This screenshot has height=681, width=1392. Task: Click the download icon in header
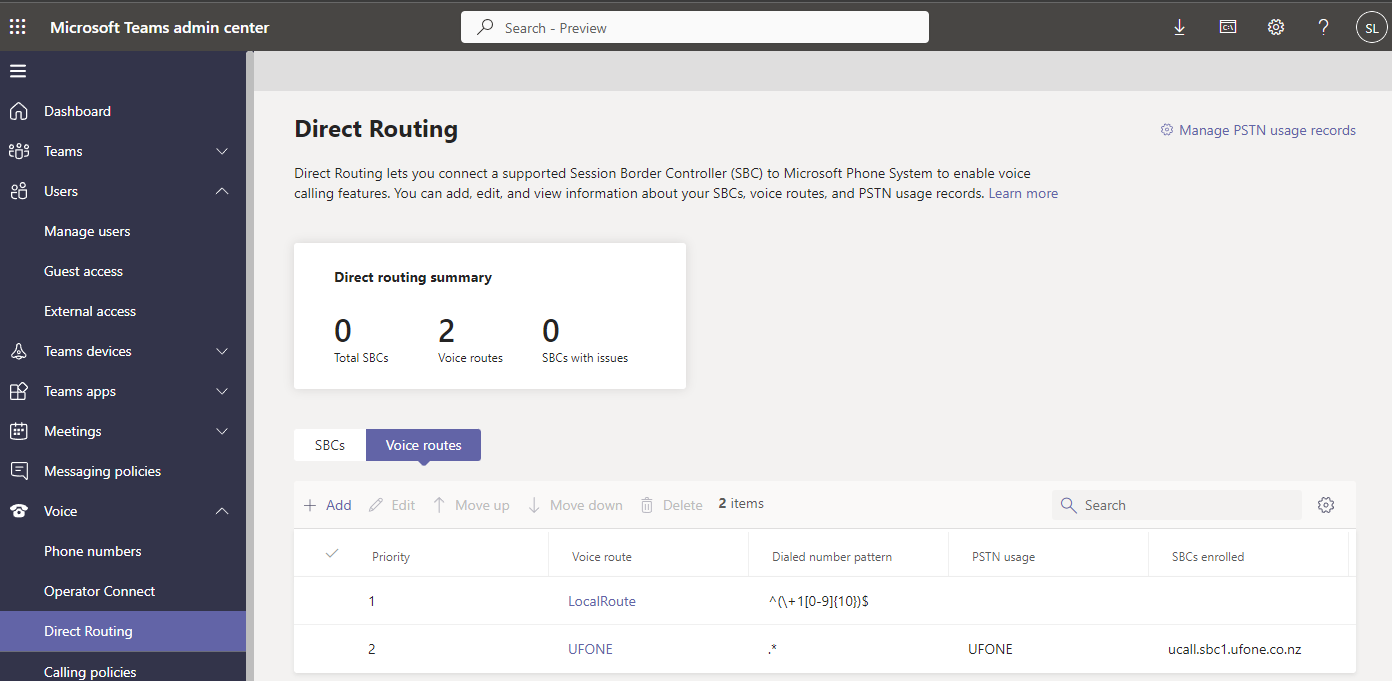1179,28
